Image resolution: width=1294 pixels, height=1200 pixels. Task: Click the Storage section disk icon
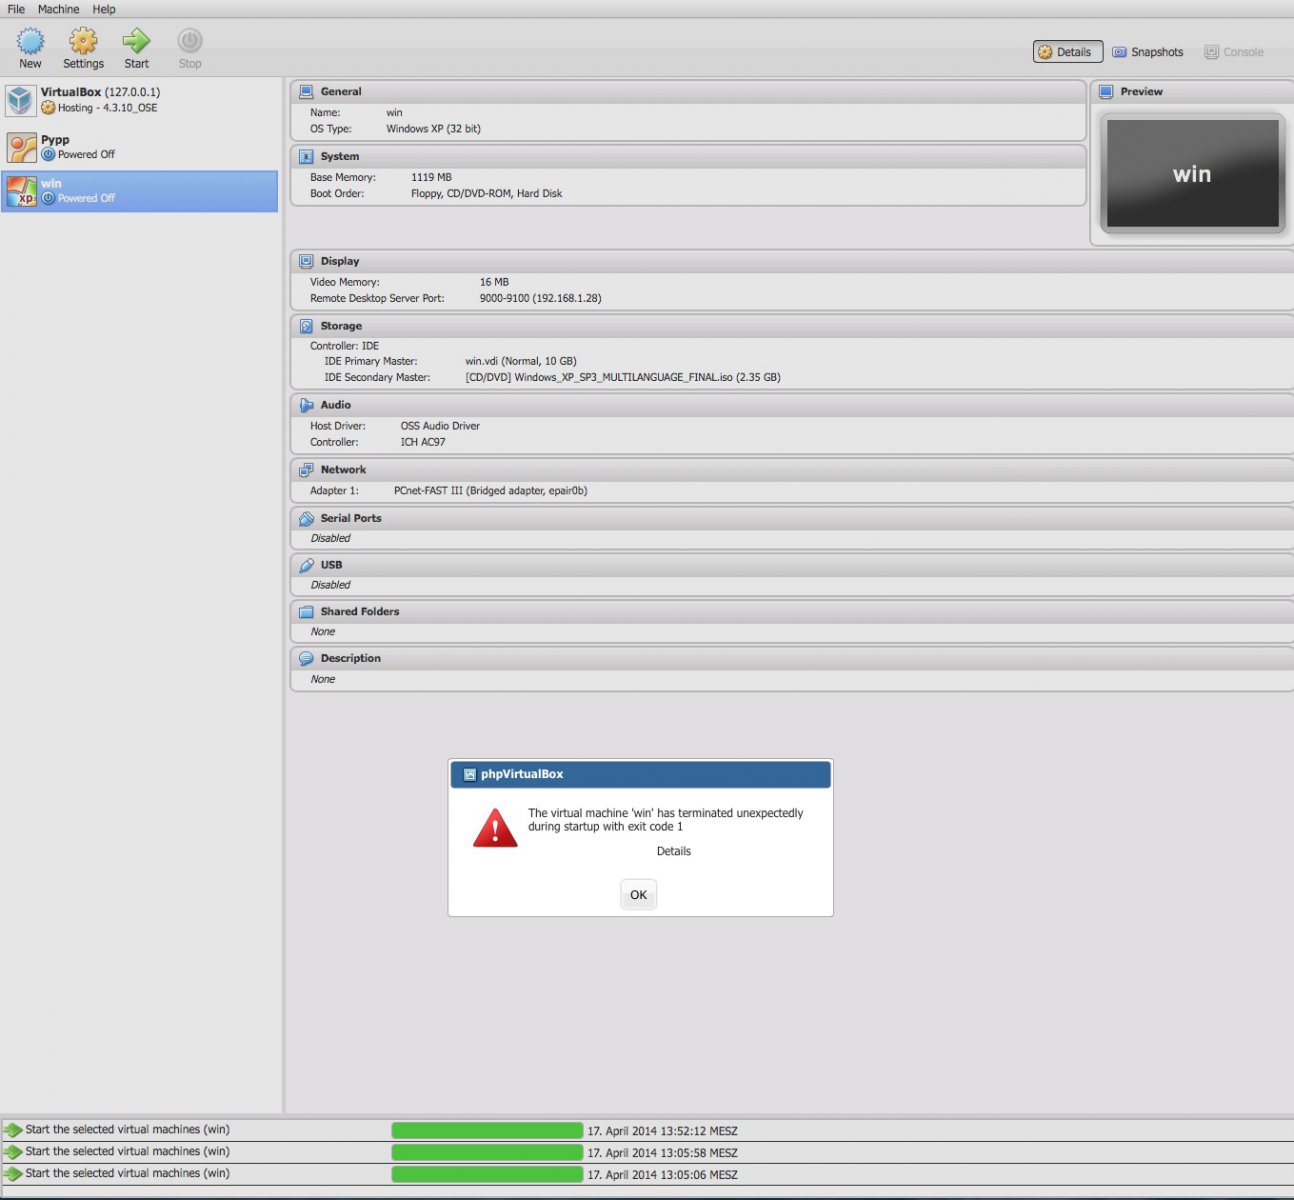tap(306, 326)
